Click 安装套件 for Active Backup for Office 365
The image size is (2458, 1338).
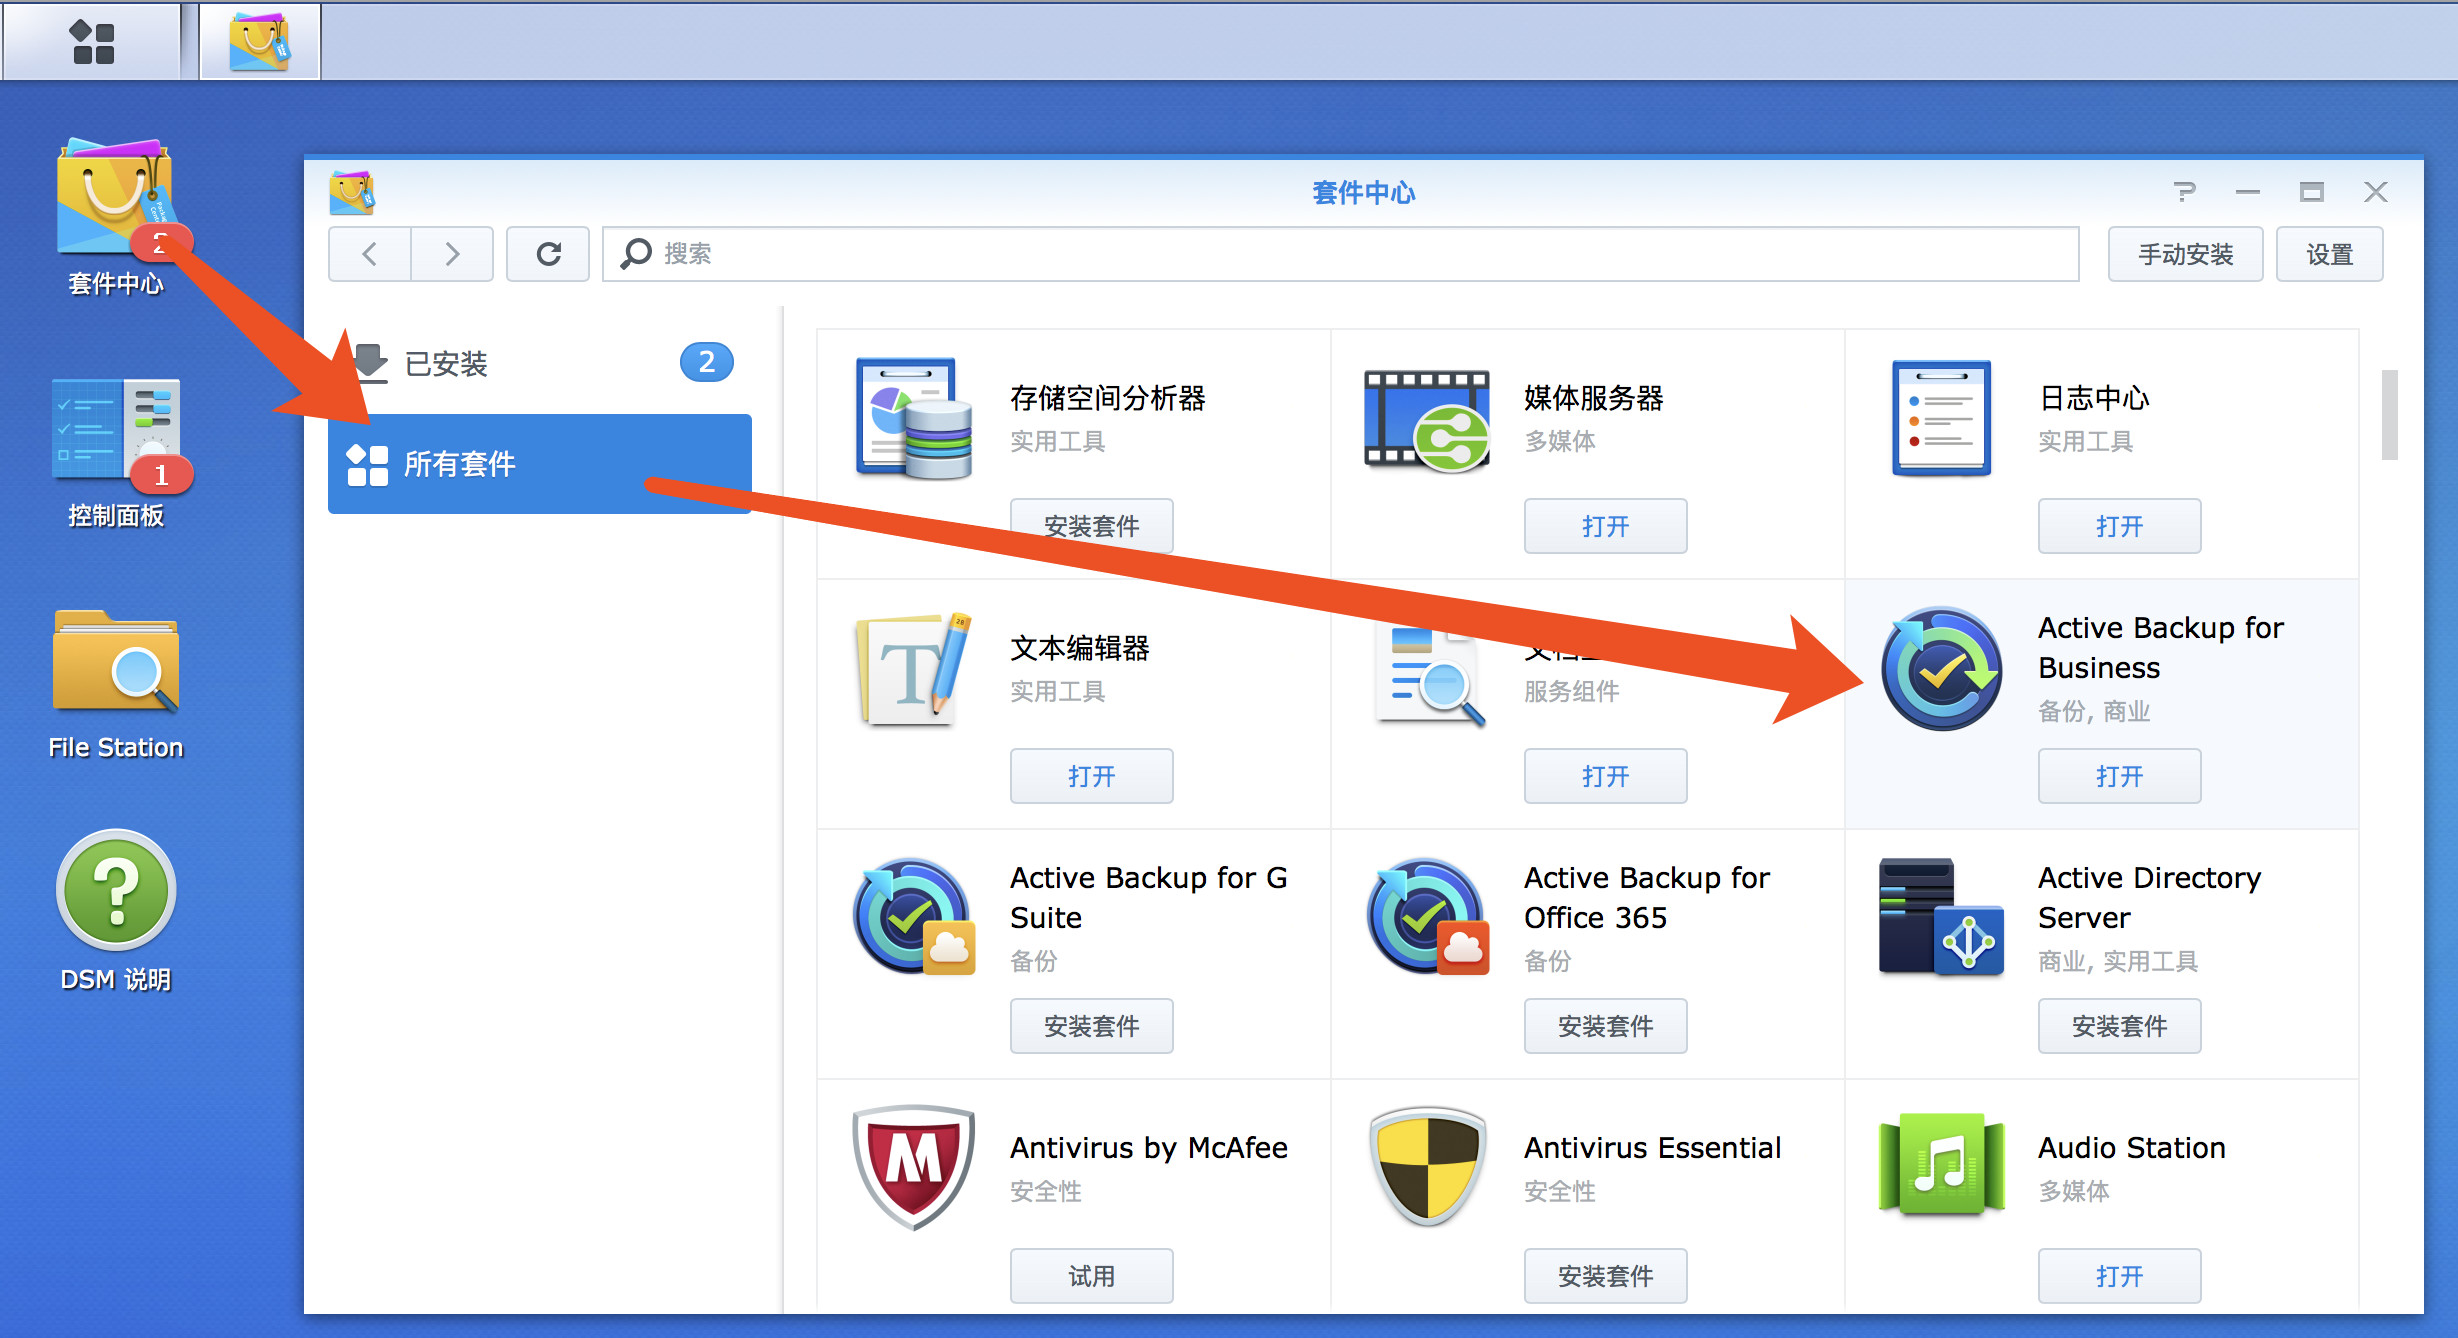coord(1605,1025)
